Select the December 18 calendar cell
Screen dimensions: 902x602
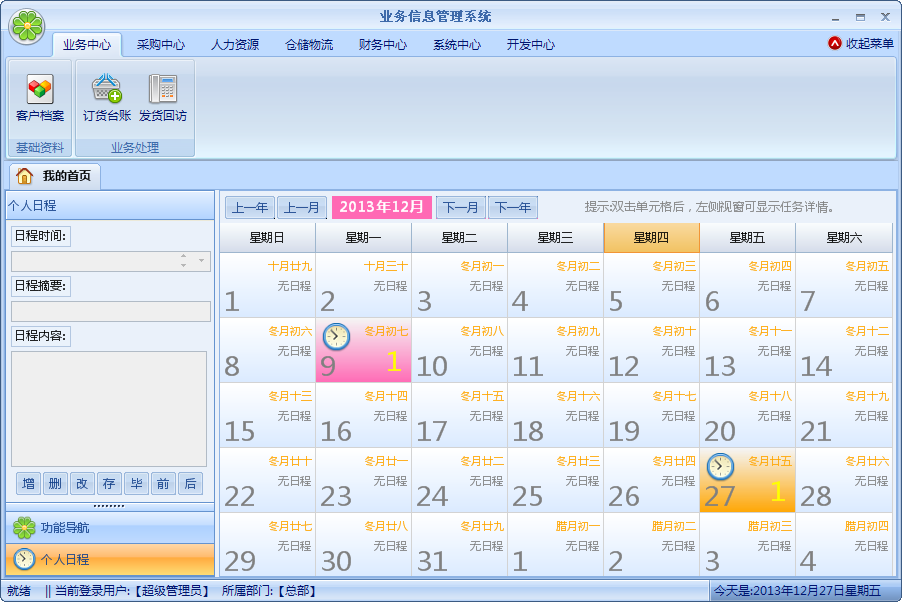555,415
